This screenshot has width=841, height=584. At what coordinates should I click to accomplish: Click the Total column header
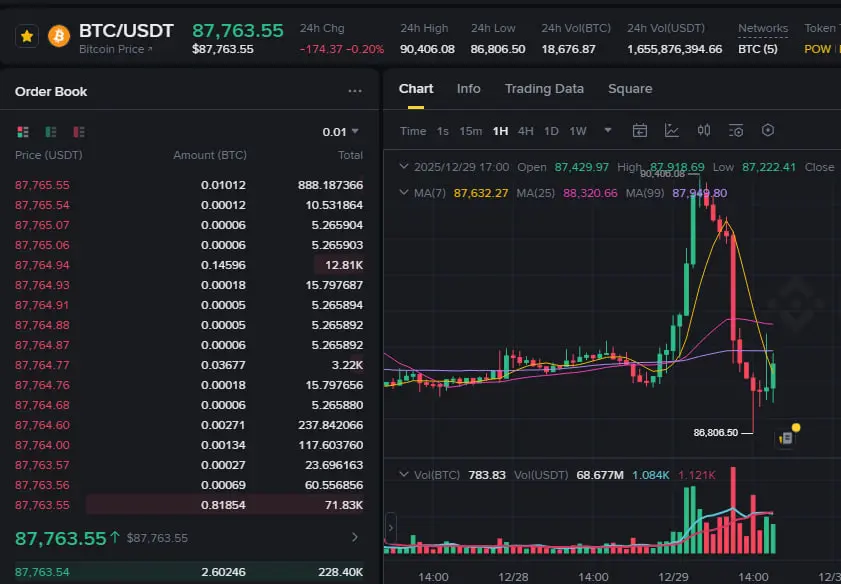click(350, 156)
